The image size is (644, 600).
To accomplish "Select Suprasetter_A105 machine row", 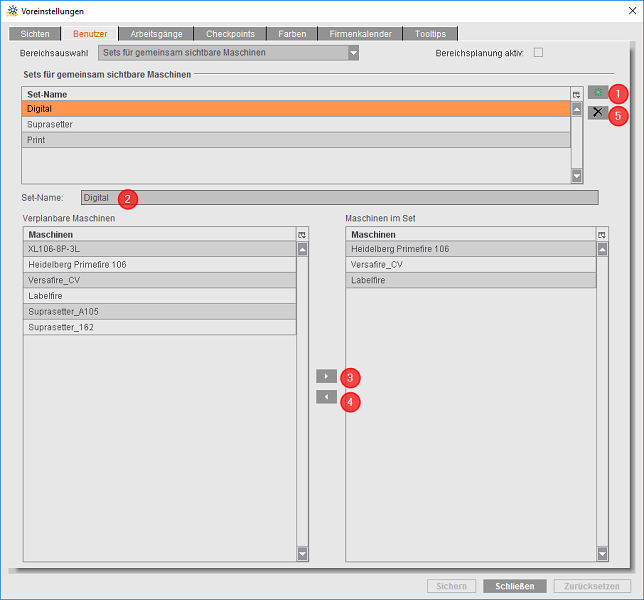I will tap(160, 312).
